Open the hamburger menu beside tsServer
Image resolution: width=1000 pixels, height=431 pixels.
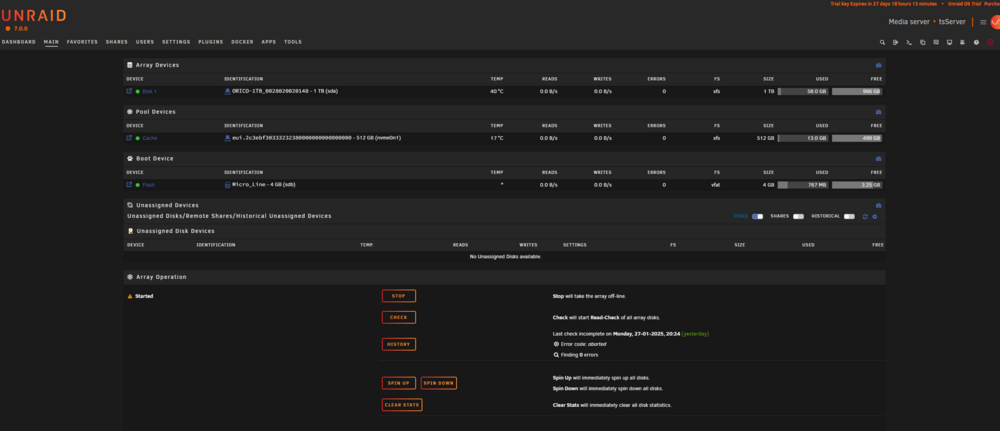983,22
